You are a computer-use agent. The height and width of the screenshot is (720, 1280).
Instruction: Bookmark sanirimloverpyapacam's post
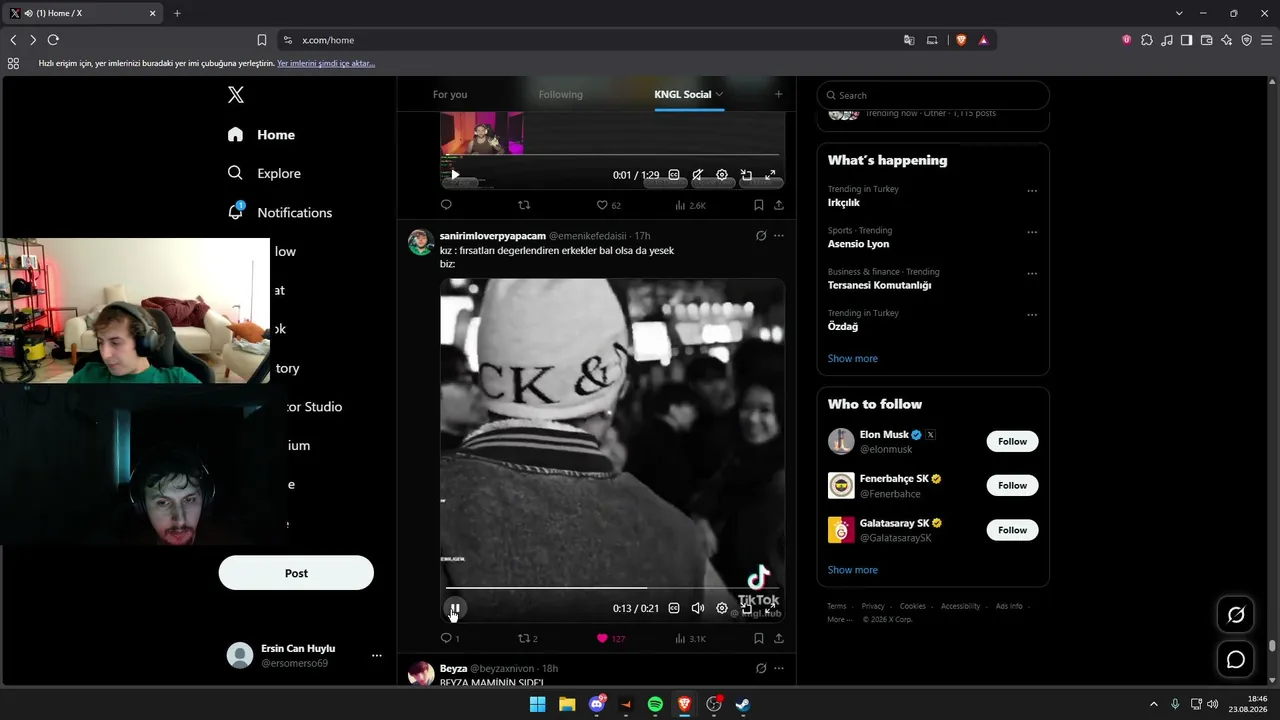pyautogui.click(x=759, y=638)
